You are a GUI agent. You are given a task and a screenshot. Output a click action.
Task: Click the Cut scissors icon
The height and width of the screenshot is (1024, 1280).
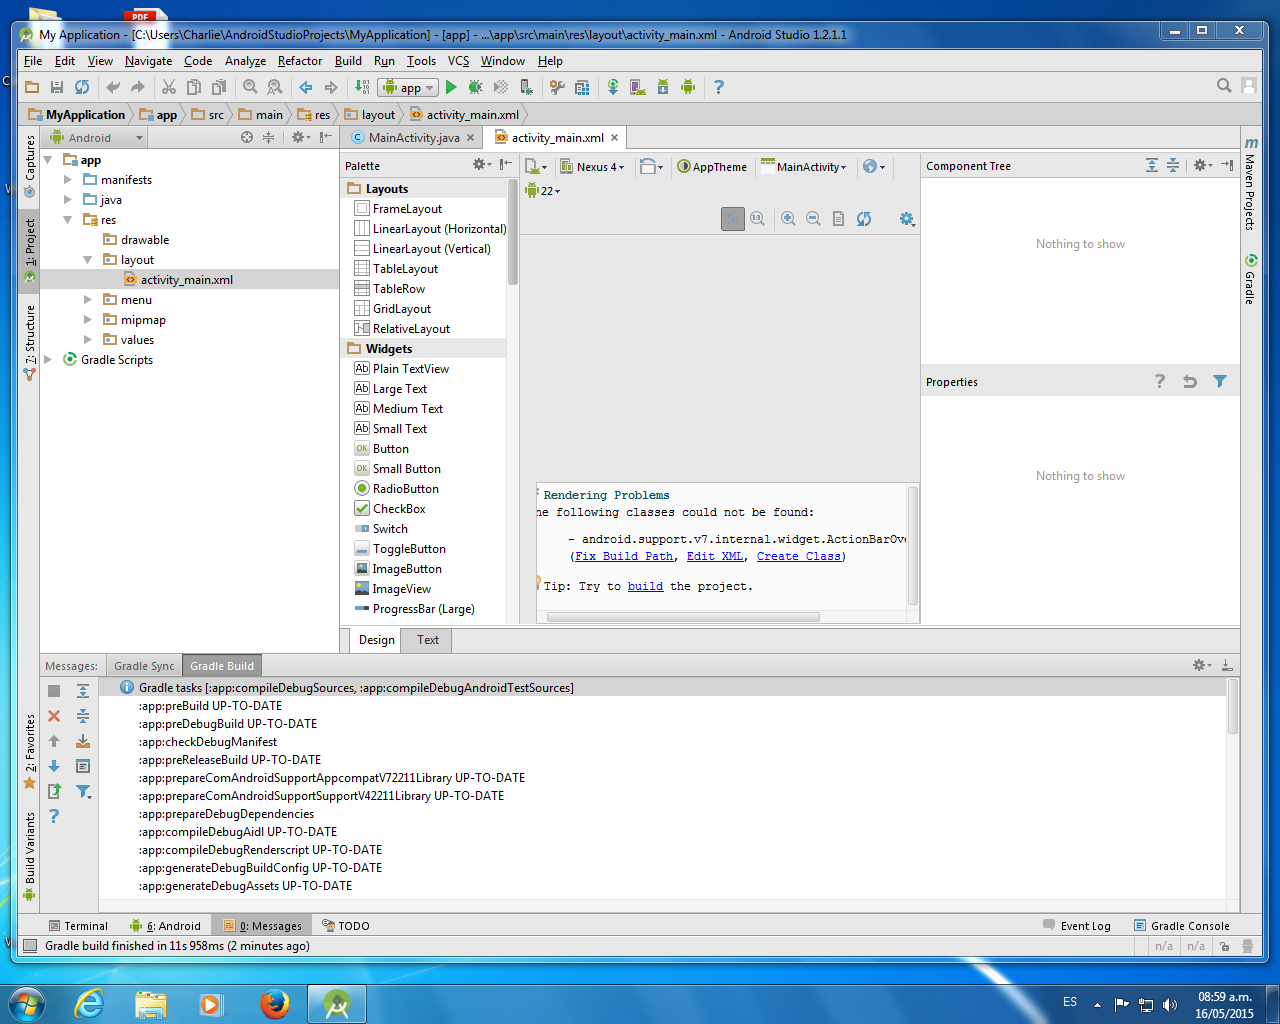click(x=169, y=88)
